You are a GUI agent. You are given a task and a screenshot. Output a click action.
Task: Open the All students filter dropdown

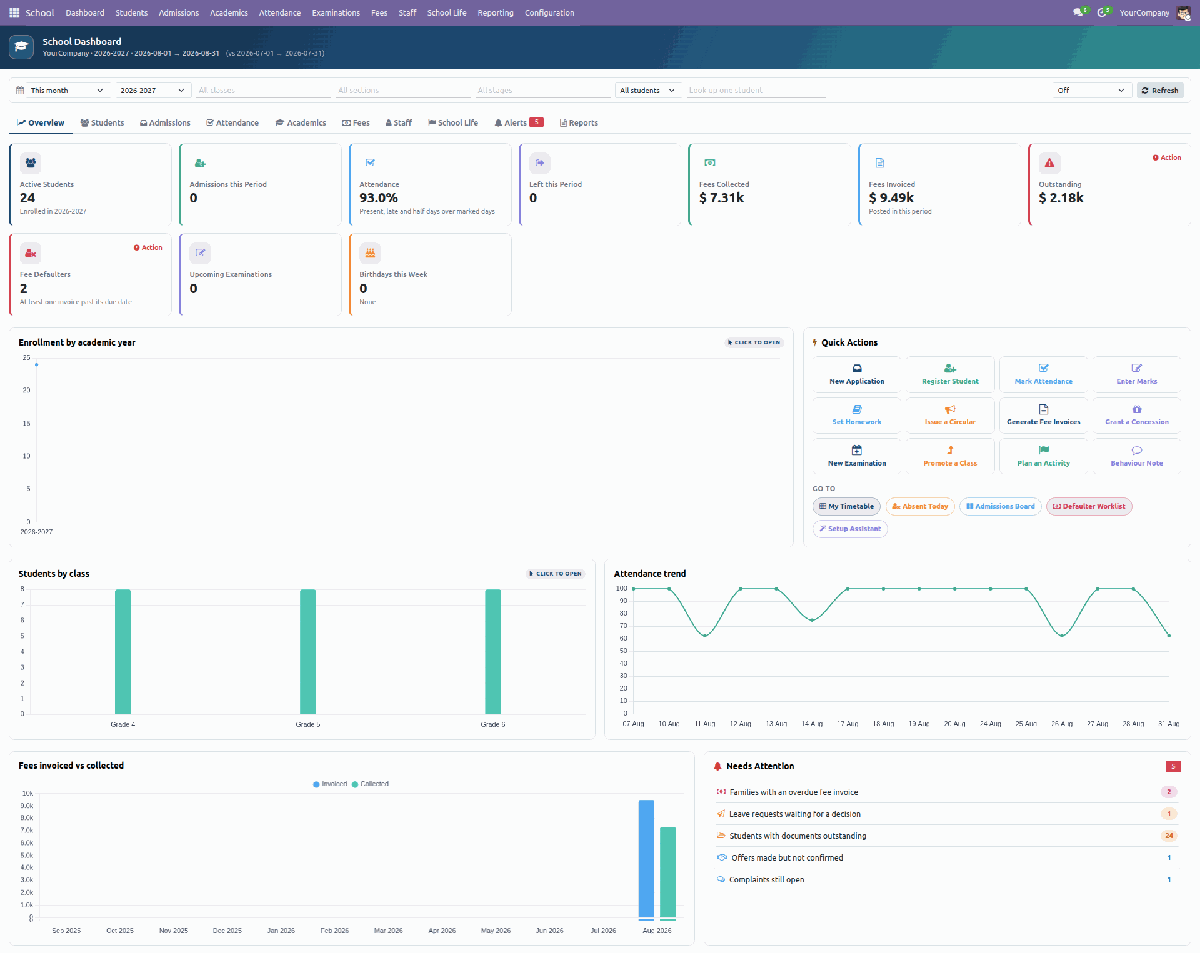click(x=648, y=90)
